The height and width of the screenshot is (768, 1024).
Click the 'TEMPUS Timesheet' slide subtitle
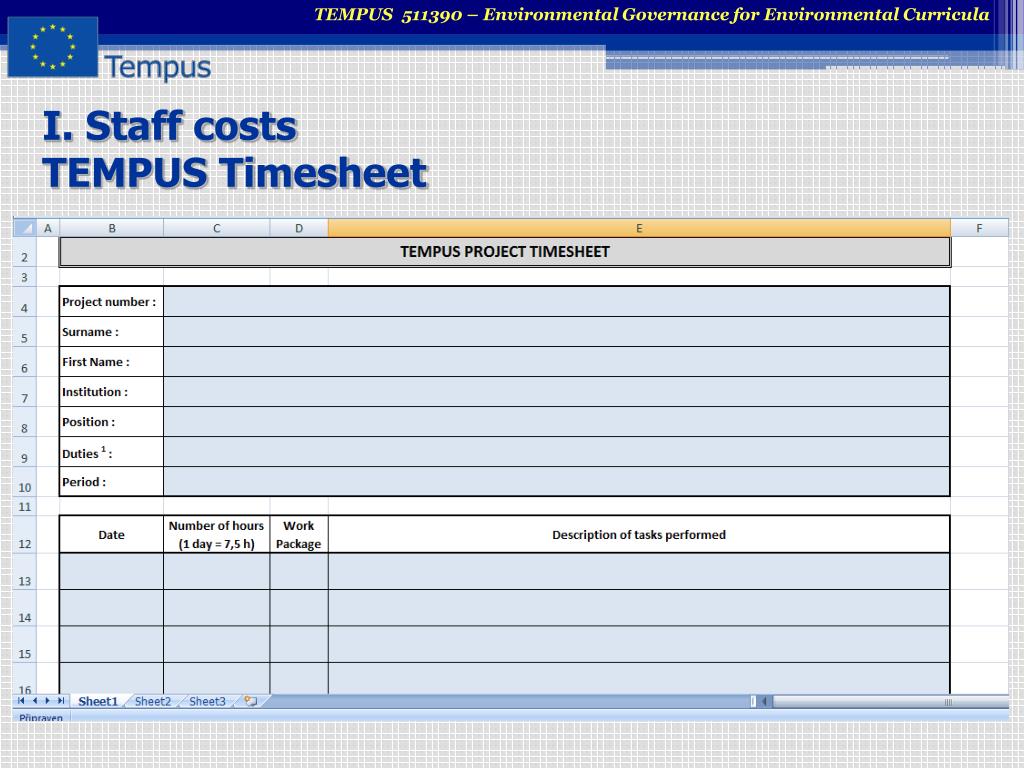pos(235,172)
